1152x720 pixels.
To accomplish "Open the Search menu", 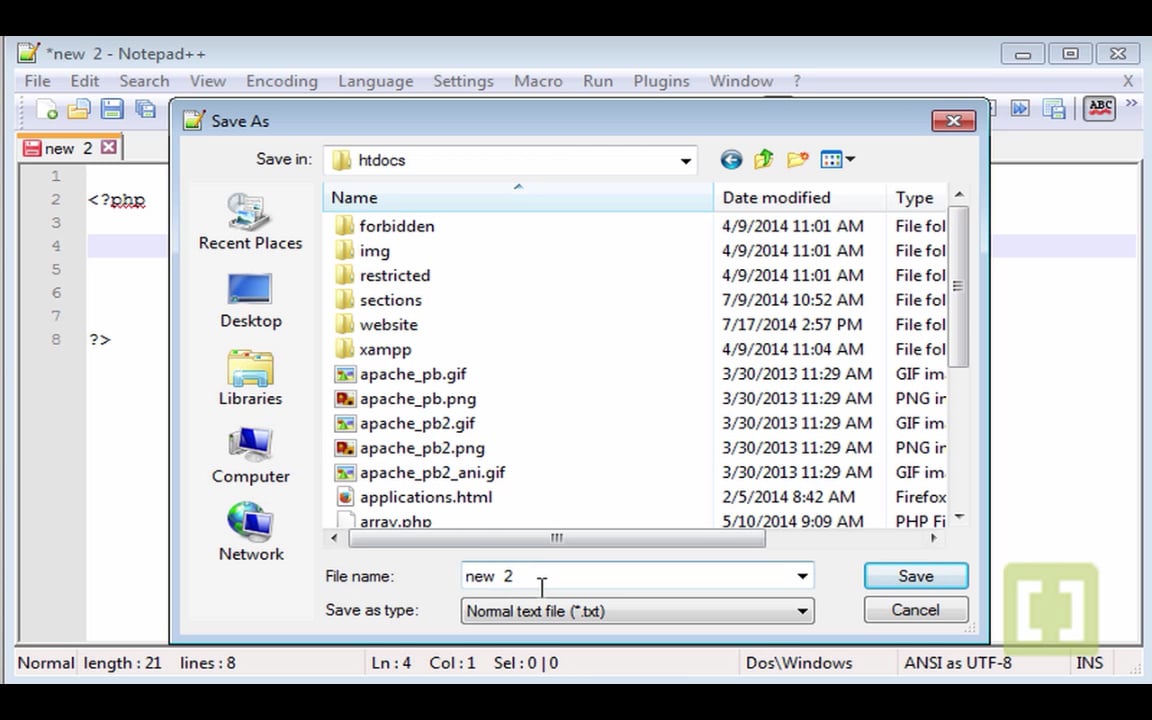I will coord(144,81).
